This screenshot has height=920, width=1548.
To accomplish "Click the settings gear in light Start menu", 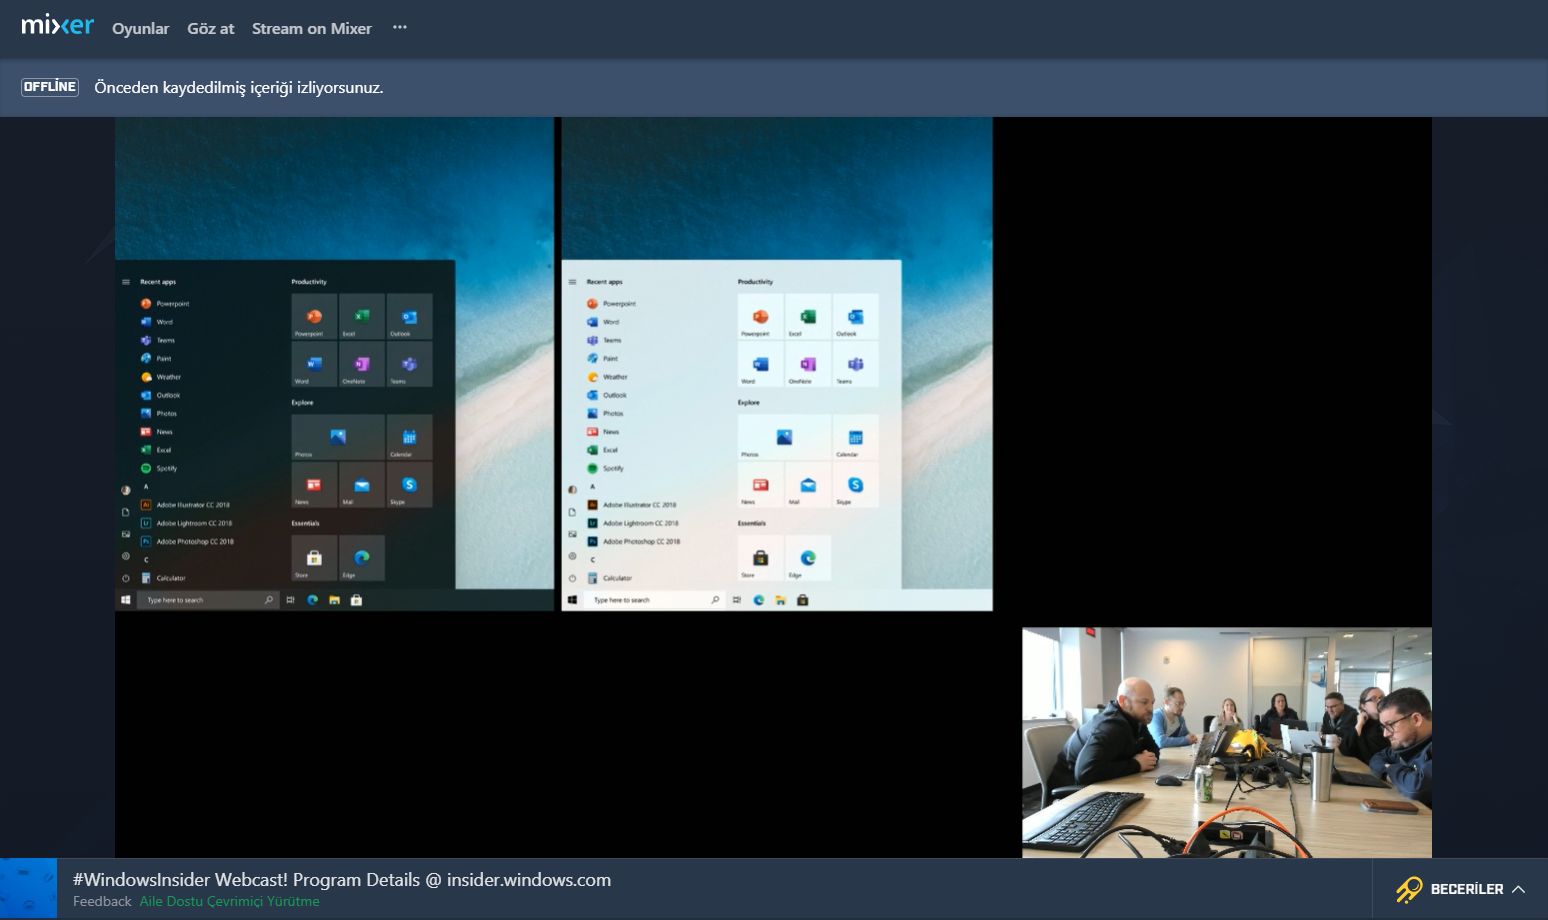I will coord(572,556).
